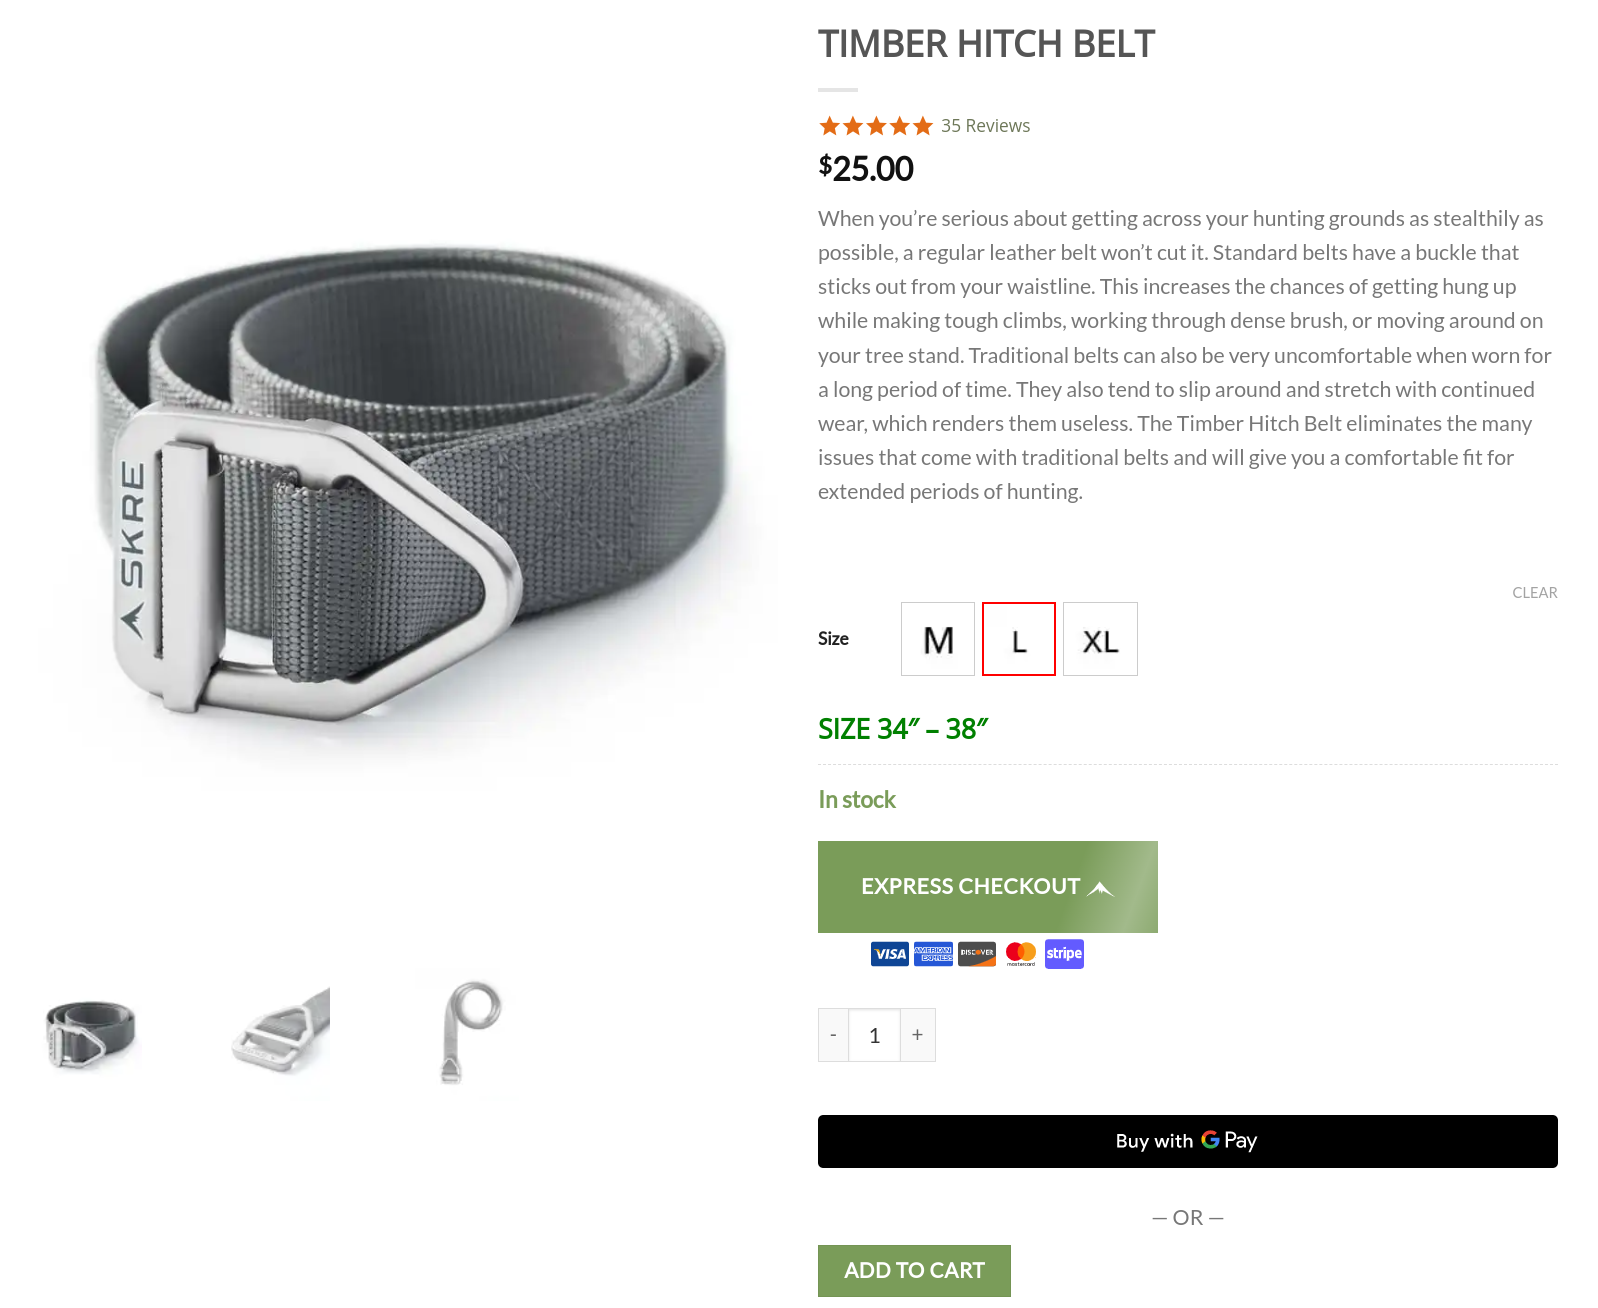This screenshot has height=1308, width=1598.
Task: Click the Express Checkout button
Action: click(988, 887)
